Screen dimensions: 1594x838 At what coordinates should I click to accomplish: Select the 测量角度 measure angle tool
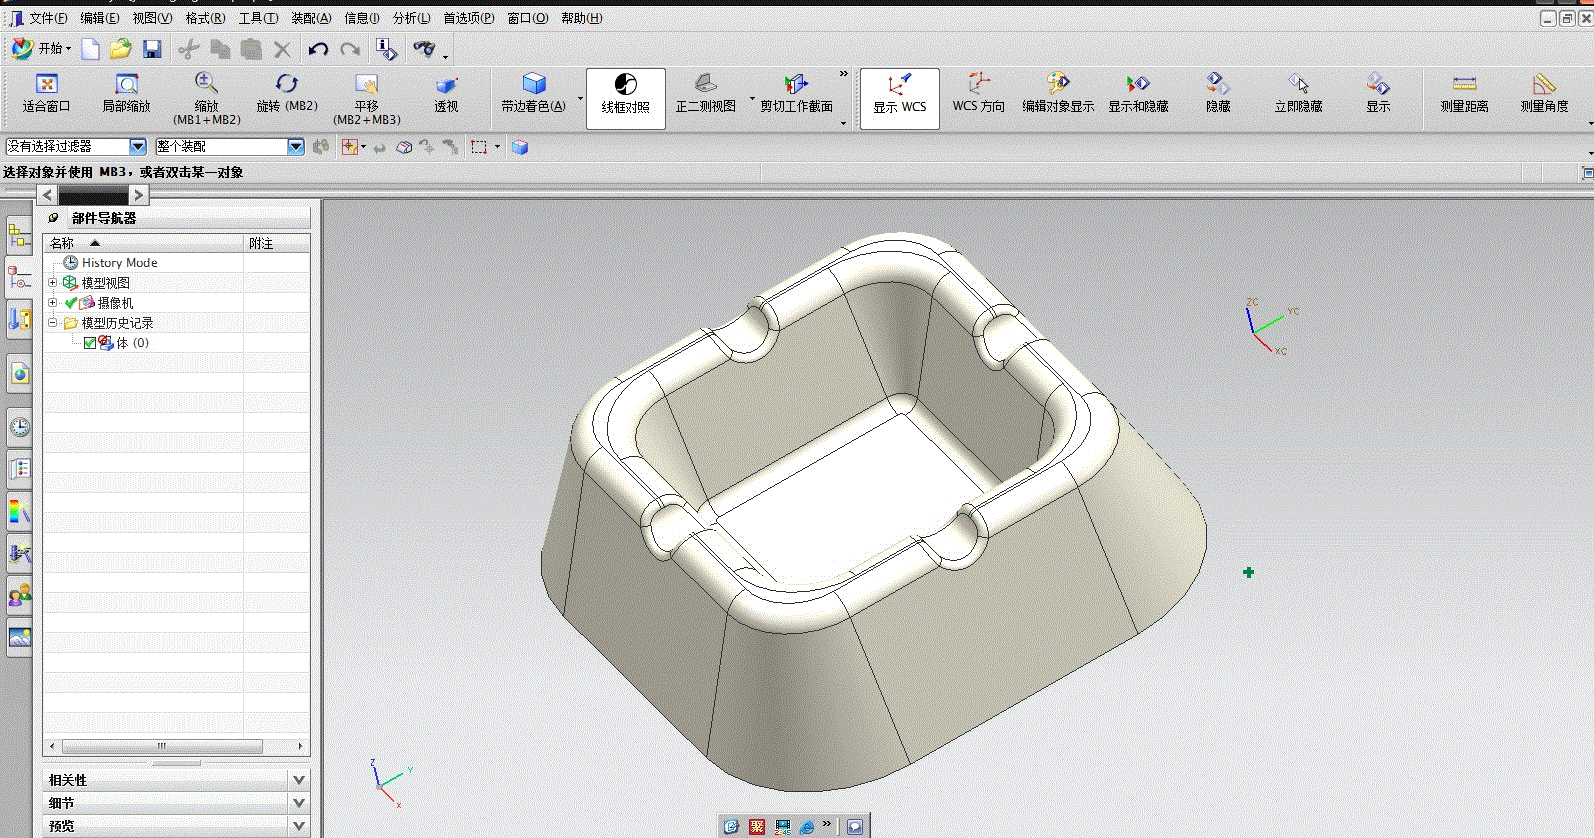tap(1544, 85)
